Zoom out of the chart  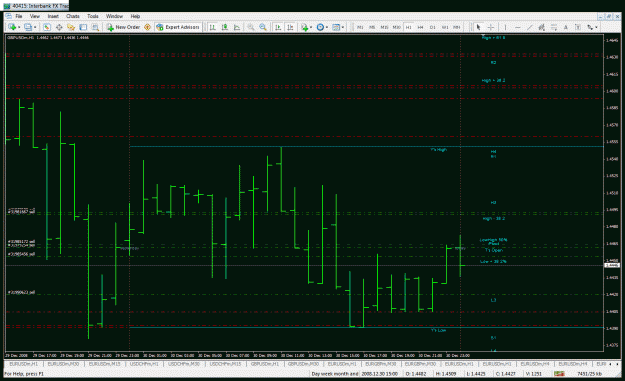[263, 27]
